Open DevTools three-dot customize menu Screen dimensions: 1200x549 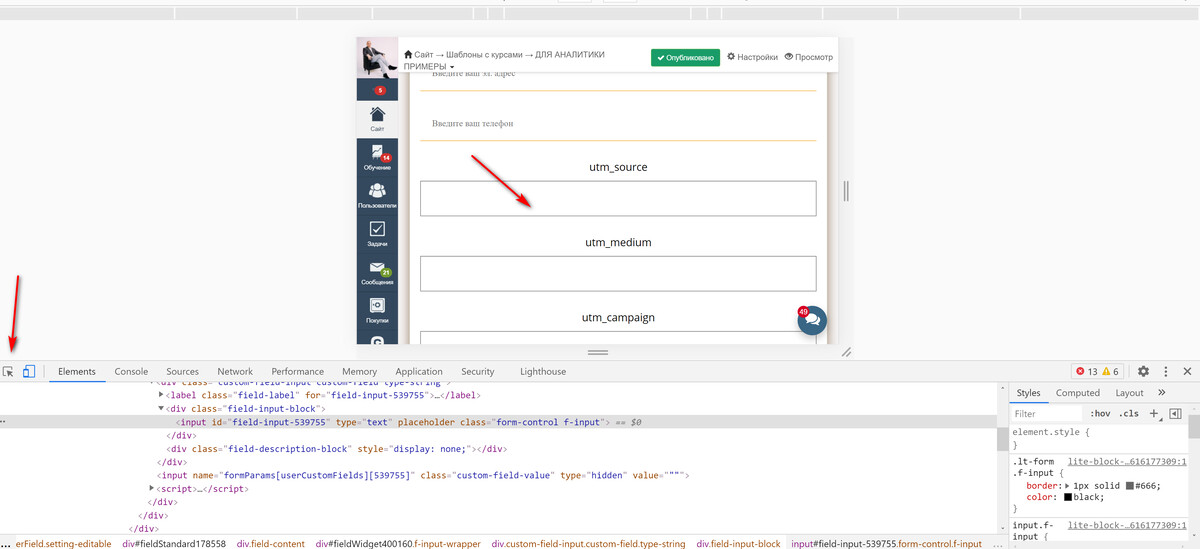[1166, 371]
